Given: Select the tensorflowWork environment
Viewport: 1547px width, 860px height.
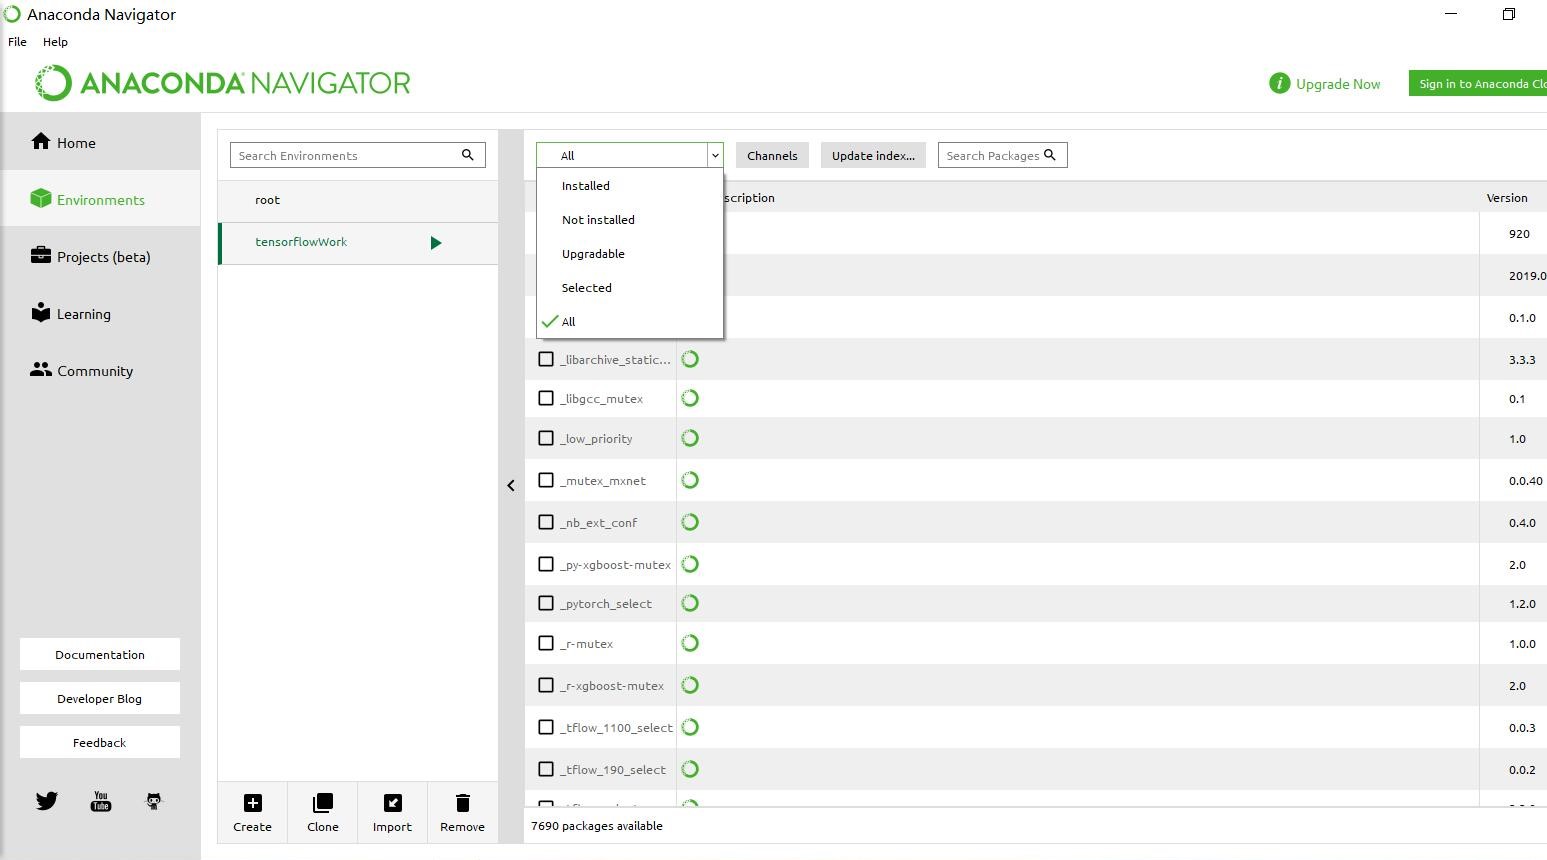Looking at the screenshot, I should coord(358,243).
